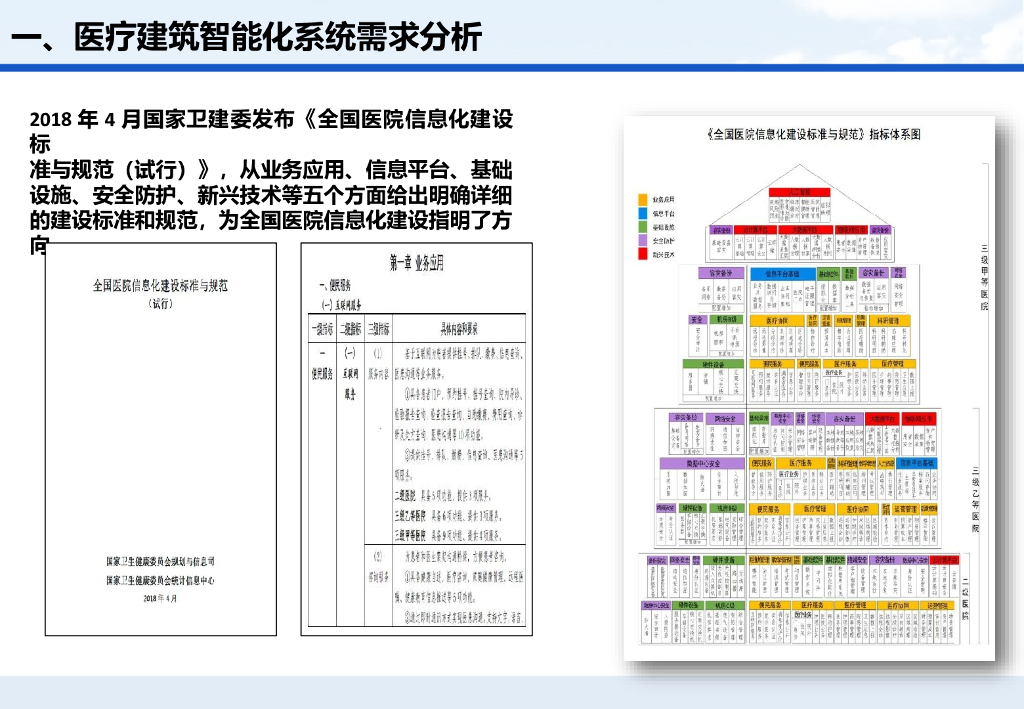The image size is (1024, 709).
Task: Click the blue 信息平台 legend swatch
Action: pyautogui.click(x=643, y=214)
